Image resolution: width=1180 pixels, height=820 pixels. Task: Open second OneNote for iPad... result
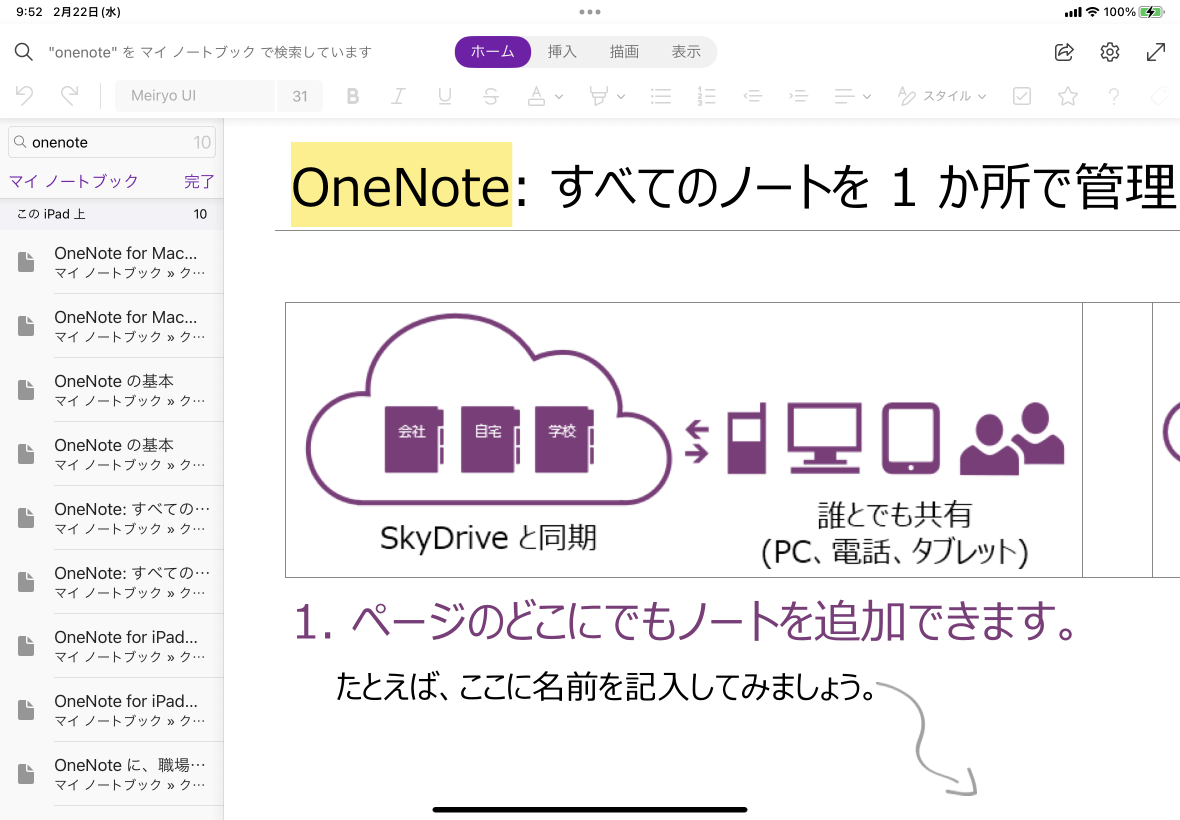112,709
